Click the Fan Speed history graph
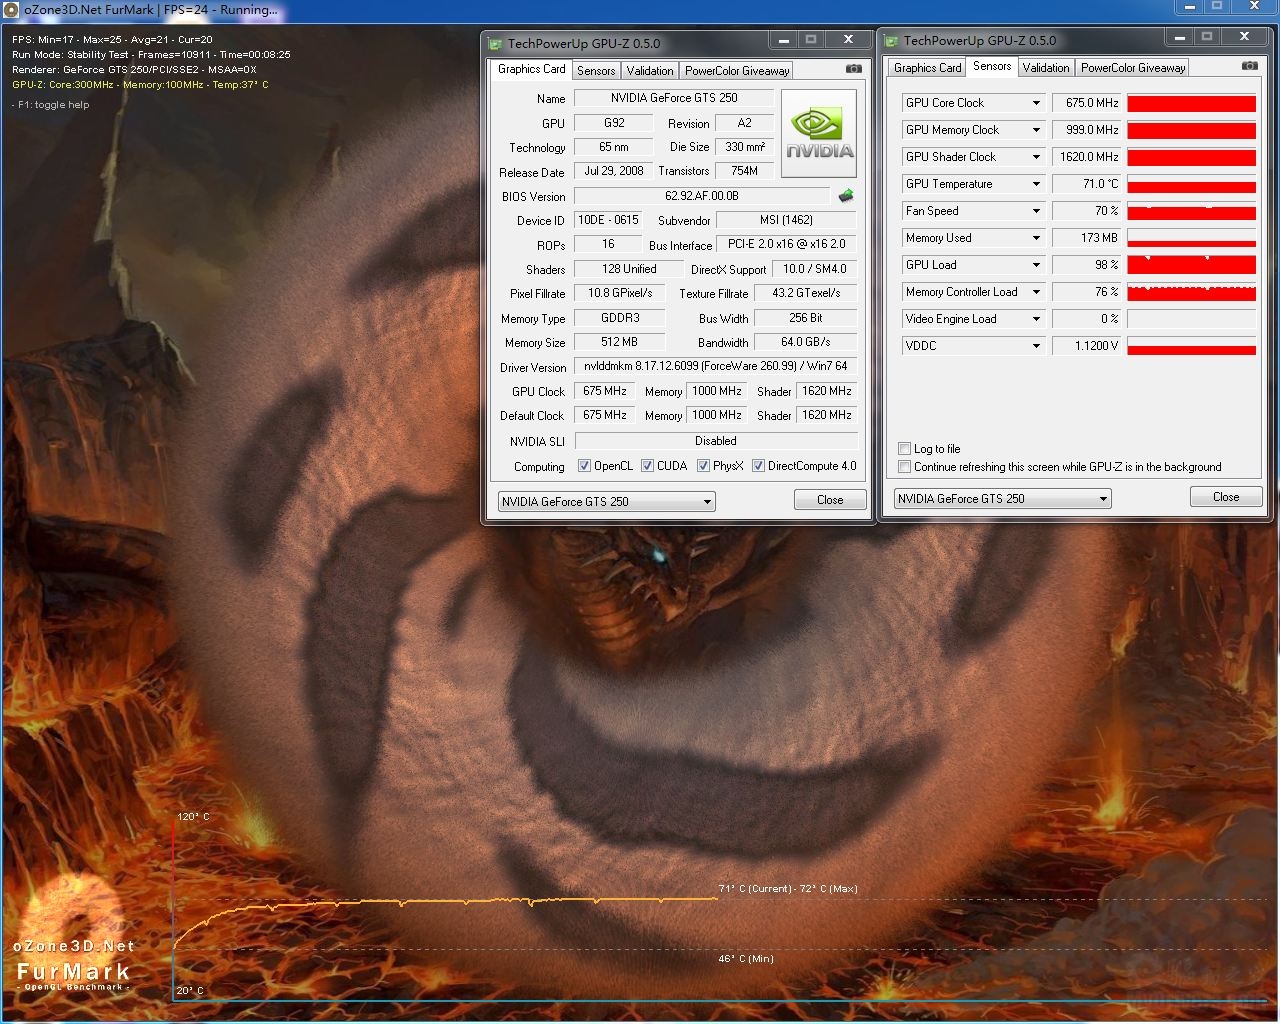Screen dimensions: 1280x1024 coord(1191,211)
